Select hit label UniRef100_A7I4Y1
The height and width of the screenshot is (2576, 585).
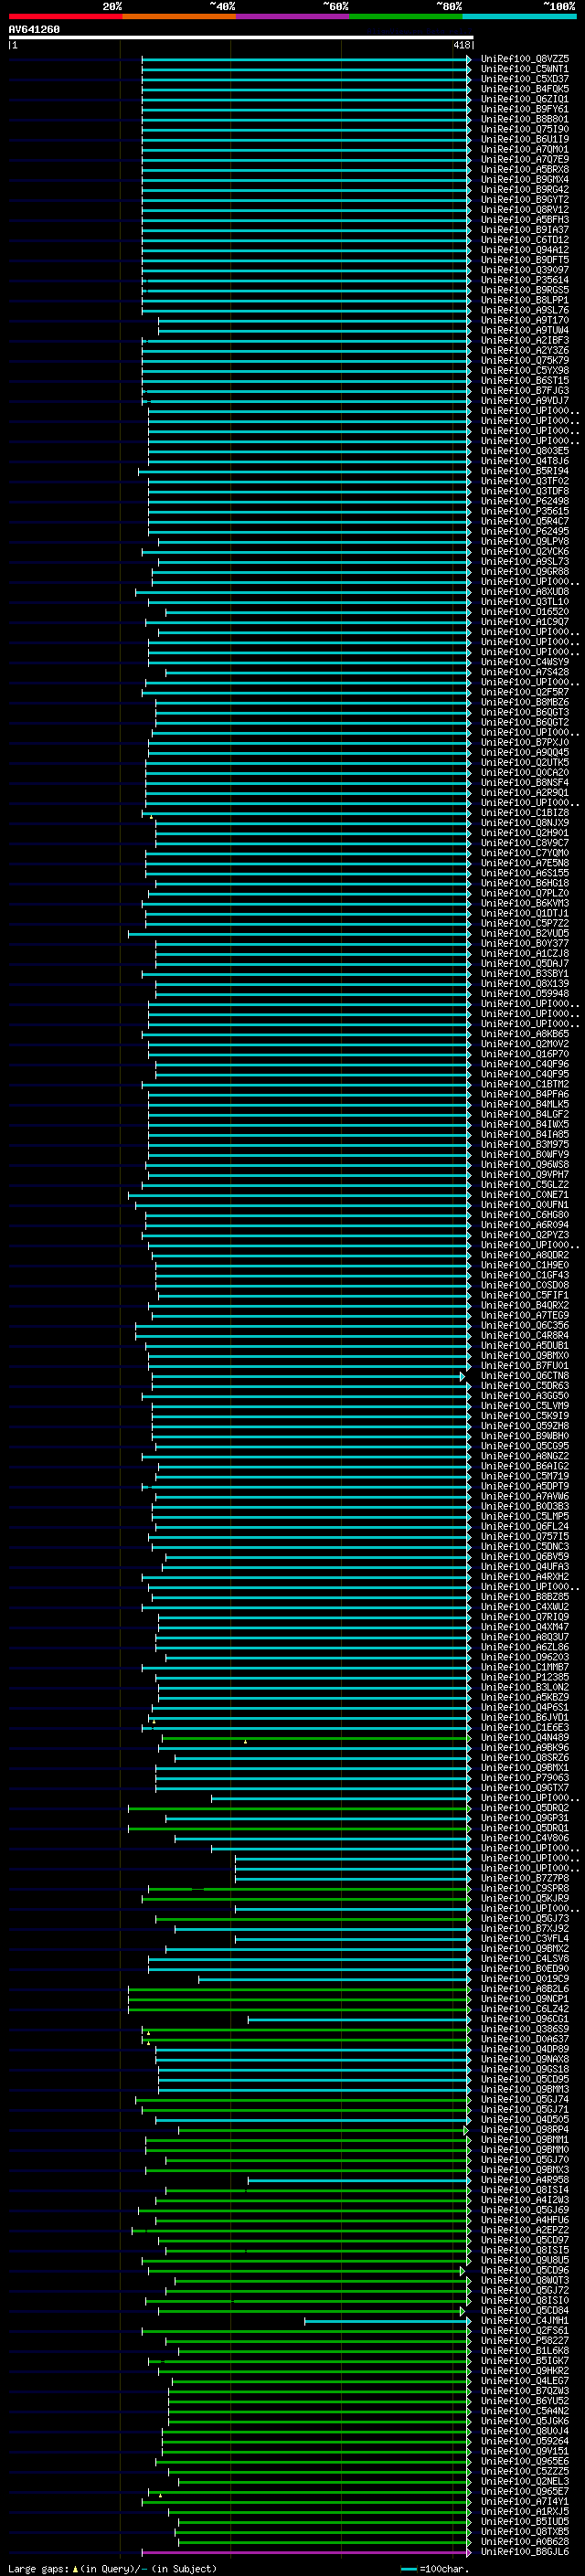[524, 2502]
